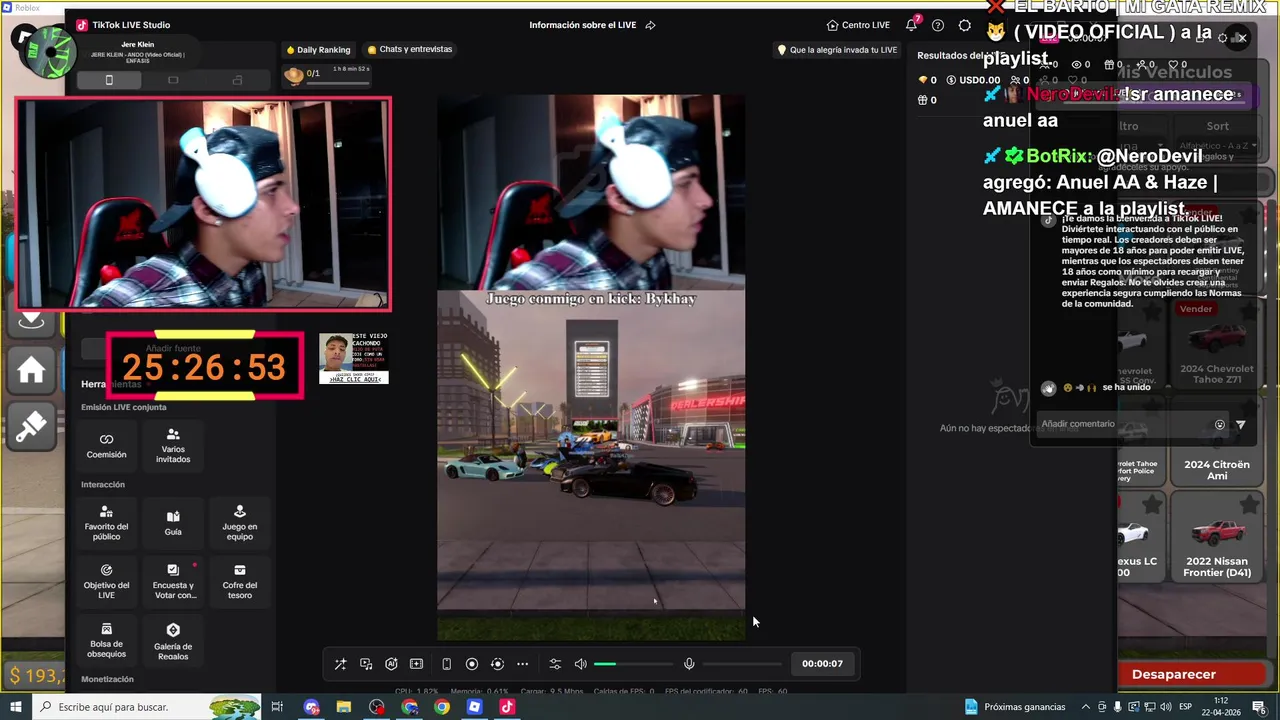Viewport: 1280px width, 720px height.
Task: Click taskbar search box
Action: point(147,707)
